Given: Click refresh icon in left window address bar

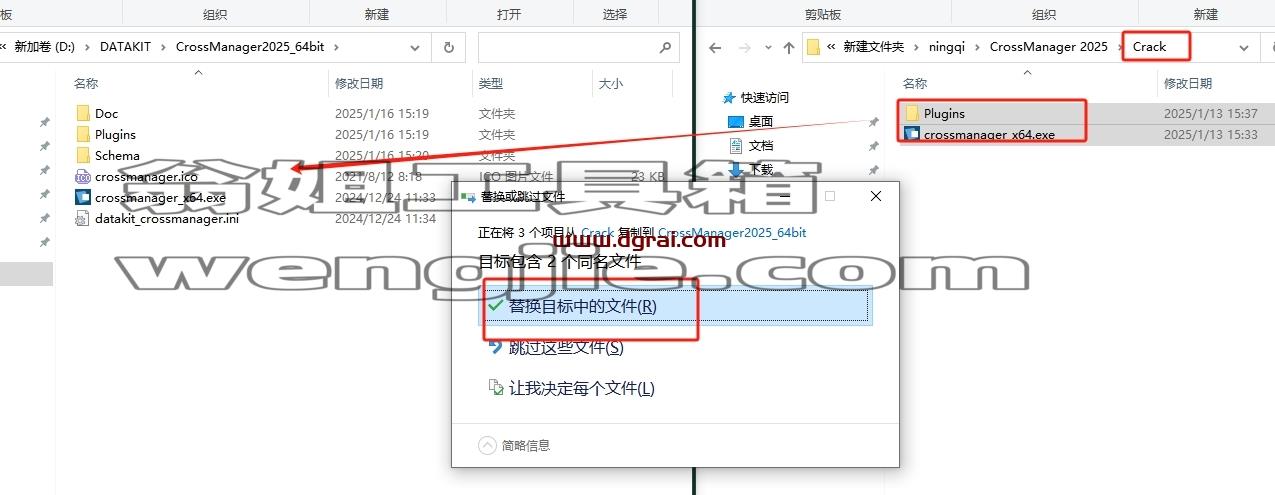Looking at the screenshot, I should tap(448, 47).
